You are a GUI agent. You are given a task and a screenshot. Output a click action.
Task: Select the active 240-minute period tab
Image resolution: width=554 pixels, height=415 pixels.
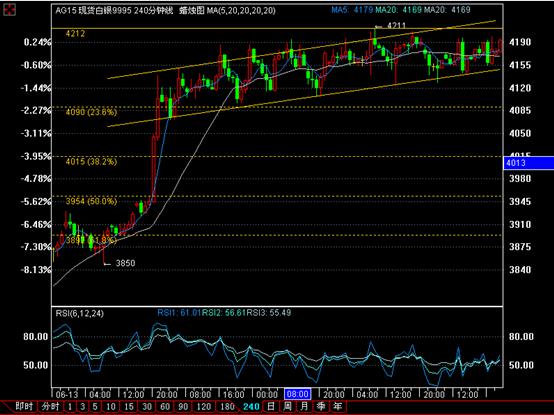(251, 407)
